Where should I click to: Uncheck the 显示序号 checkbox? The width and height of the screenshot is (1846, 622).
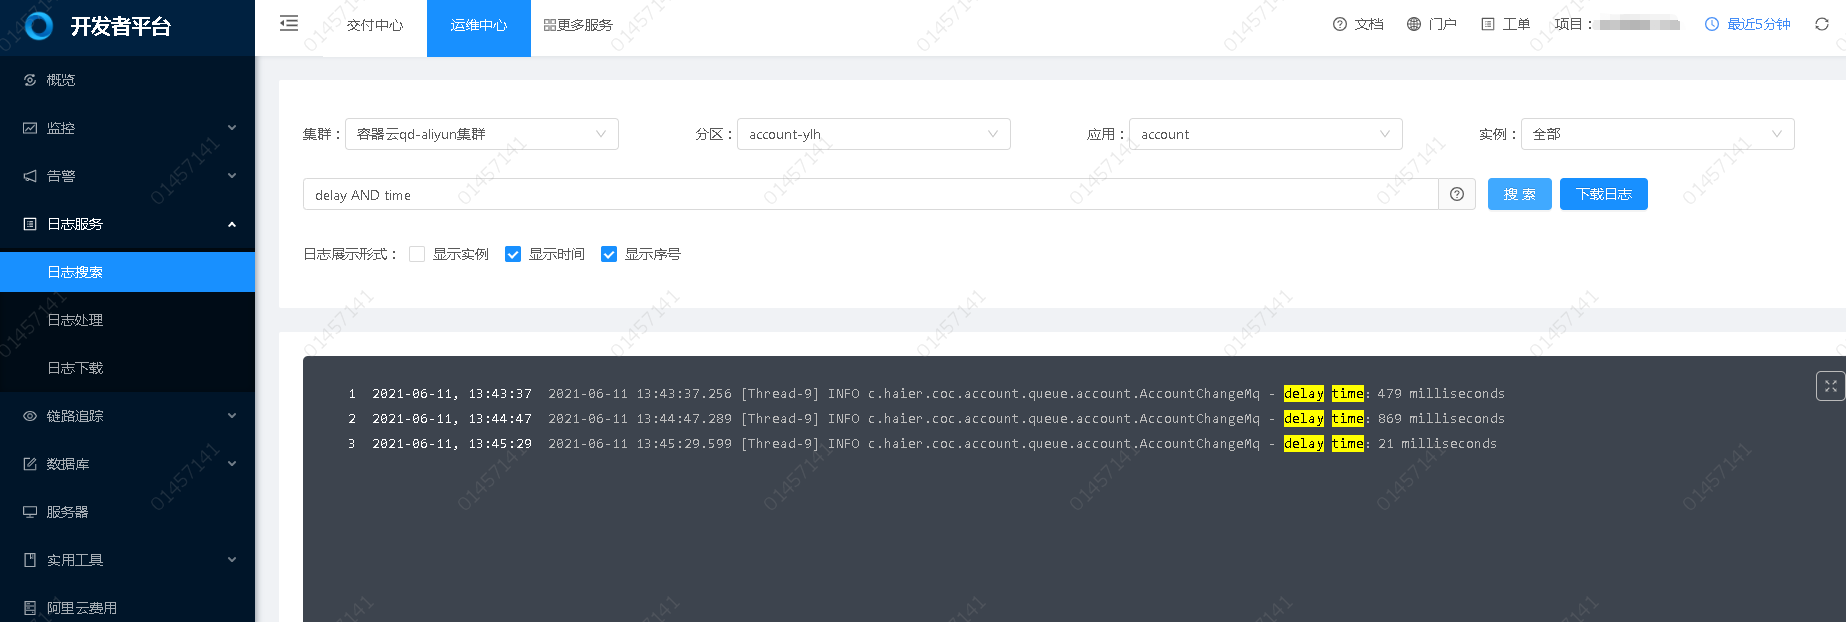click(x=609, y=254)
